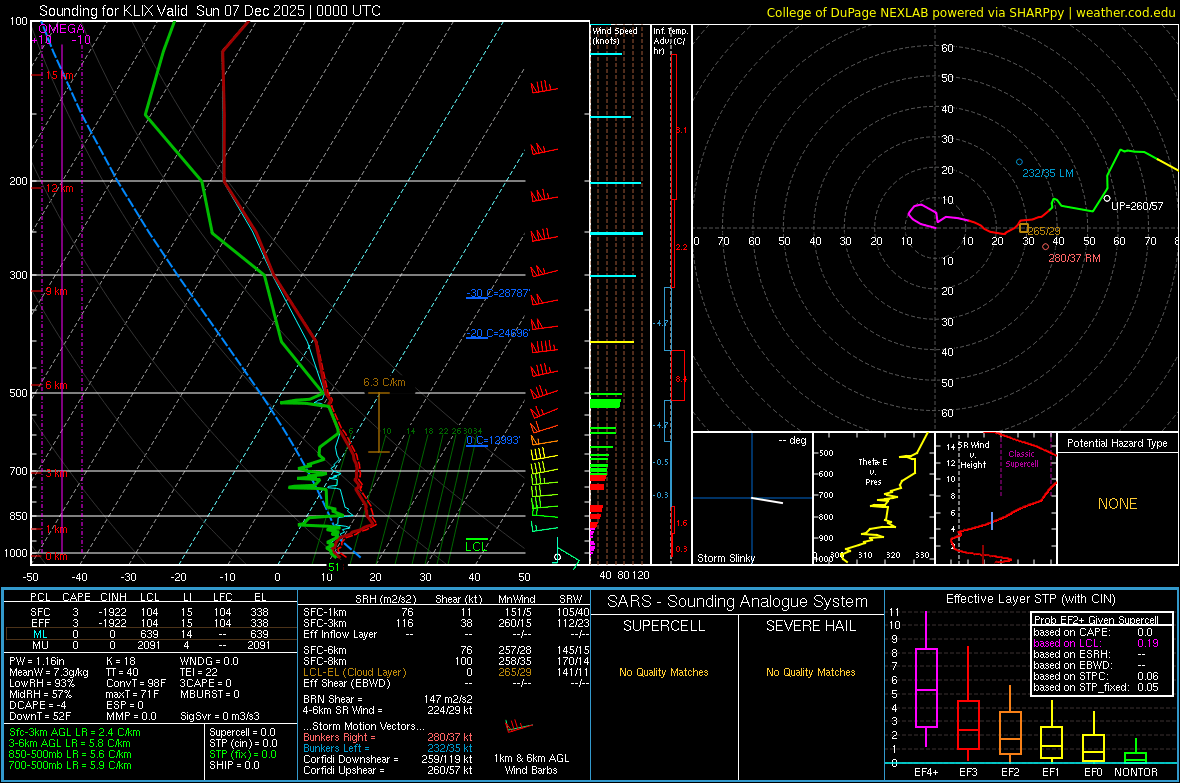Click the Supercell = 0.0 composite value
Image resolution: width=1180 pixels, height=783 pixels.
point(242,732)
